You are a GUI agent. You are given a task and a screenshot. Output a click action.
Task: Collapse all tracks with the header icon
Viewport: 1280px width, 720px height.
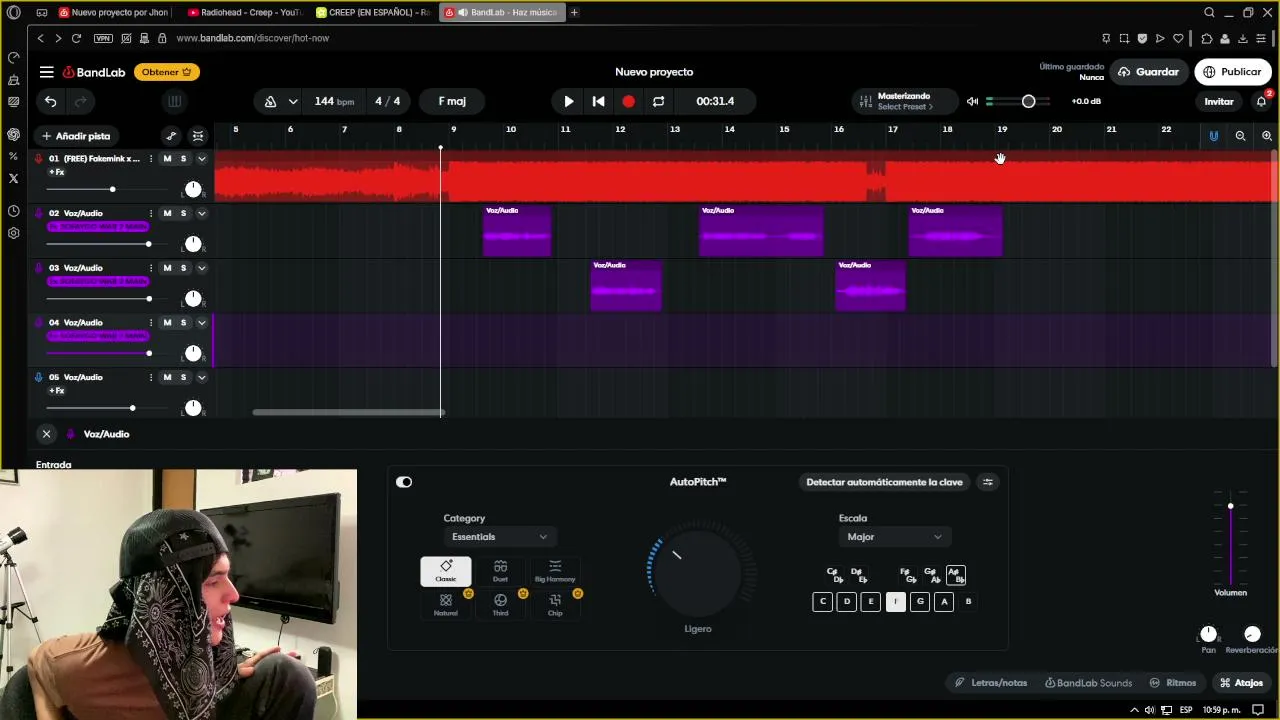click(x=198, y=136)
